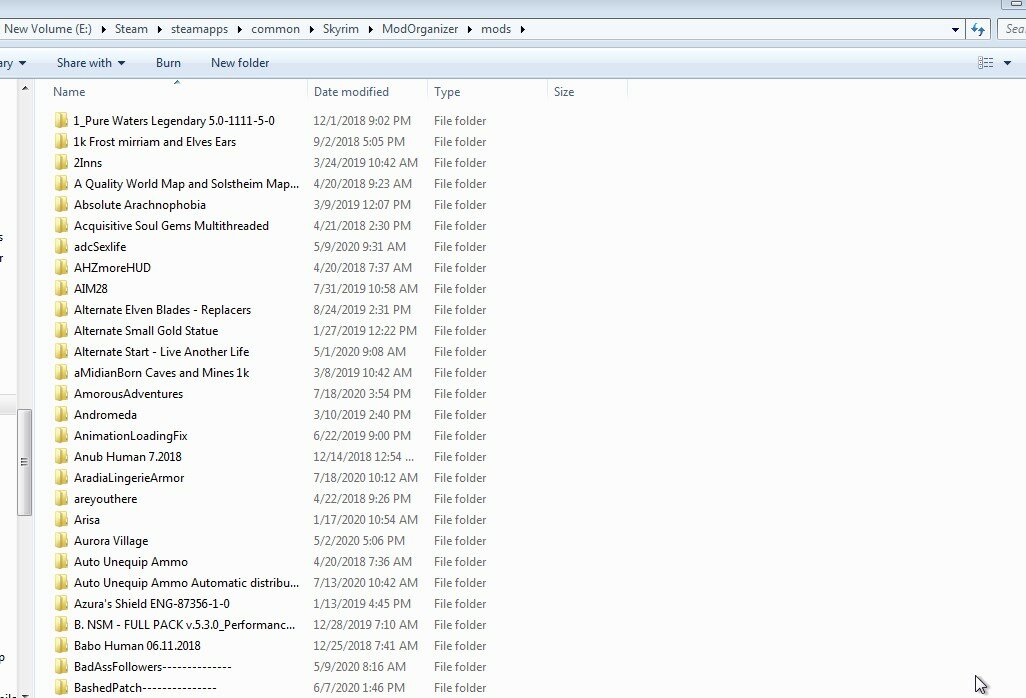Expand the arrow after ModOrganizer in the path
The height and width of the screenshot is (698, 1026).
point(469,29)
